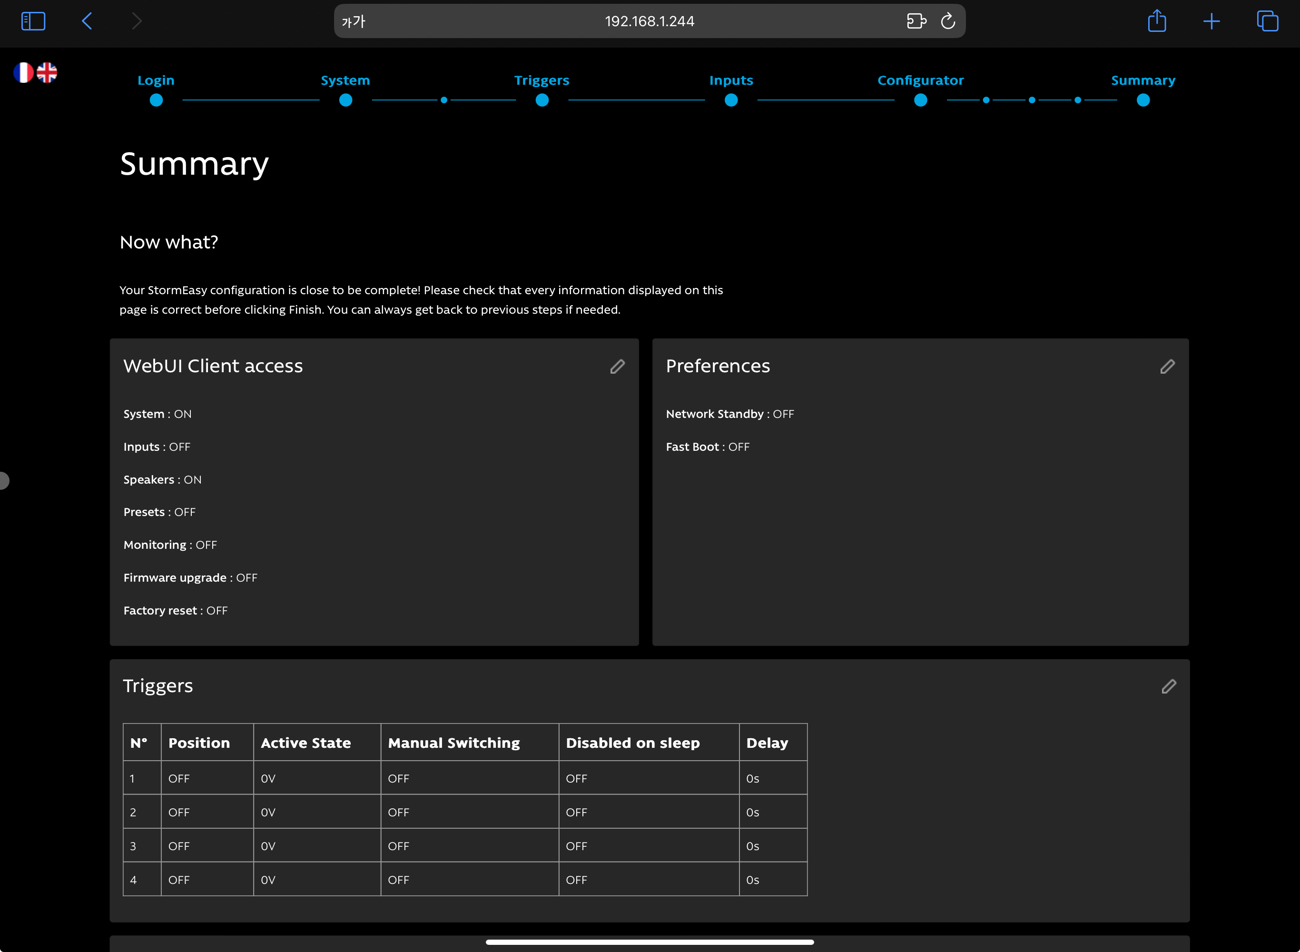Focus the address bar showing 192.168.1.244
This screenshot has width=1300, height=952.
649,21
